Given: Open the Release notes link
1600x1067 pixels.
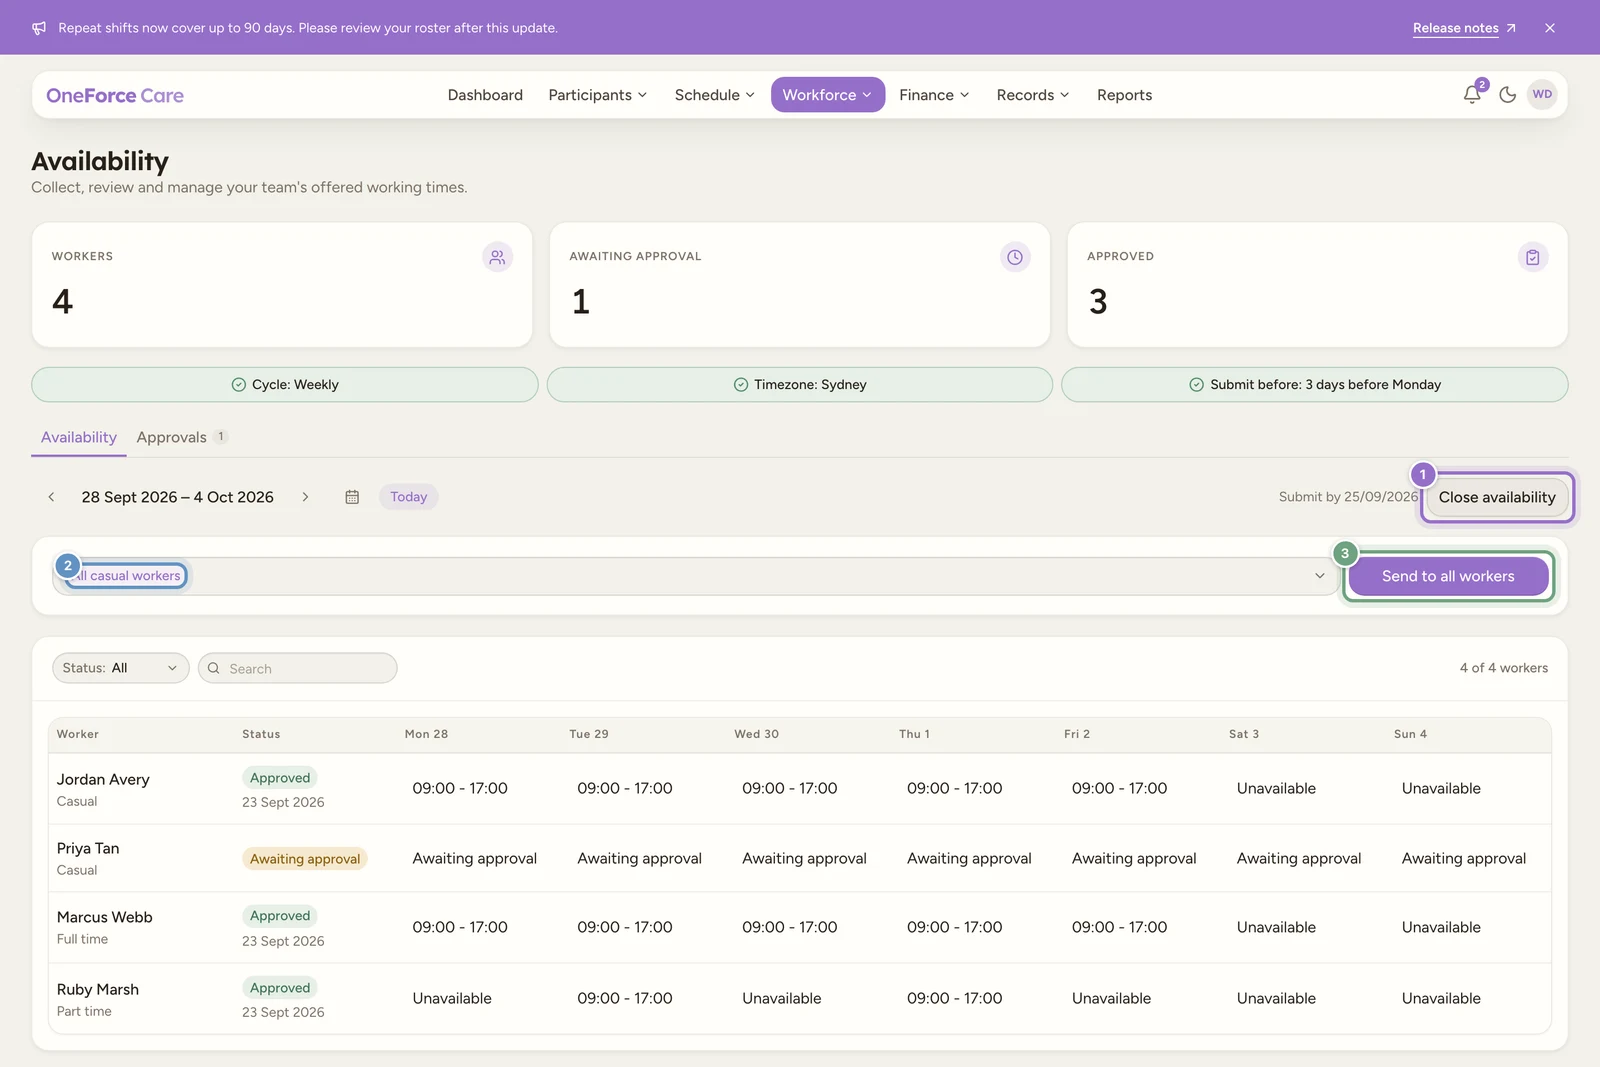Looking at the screenshot, I should [x=1464, y=28].
